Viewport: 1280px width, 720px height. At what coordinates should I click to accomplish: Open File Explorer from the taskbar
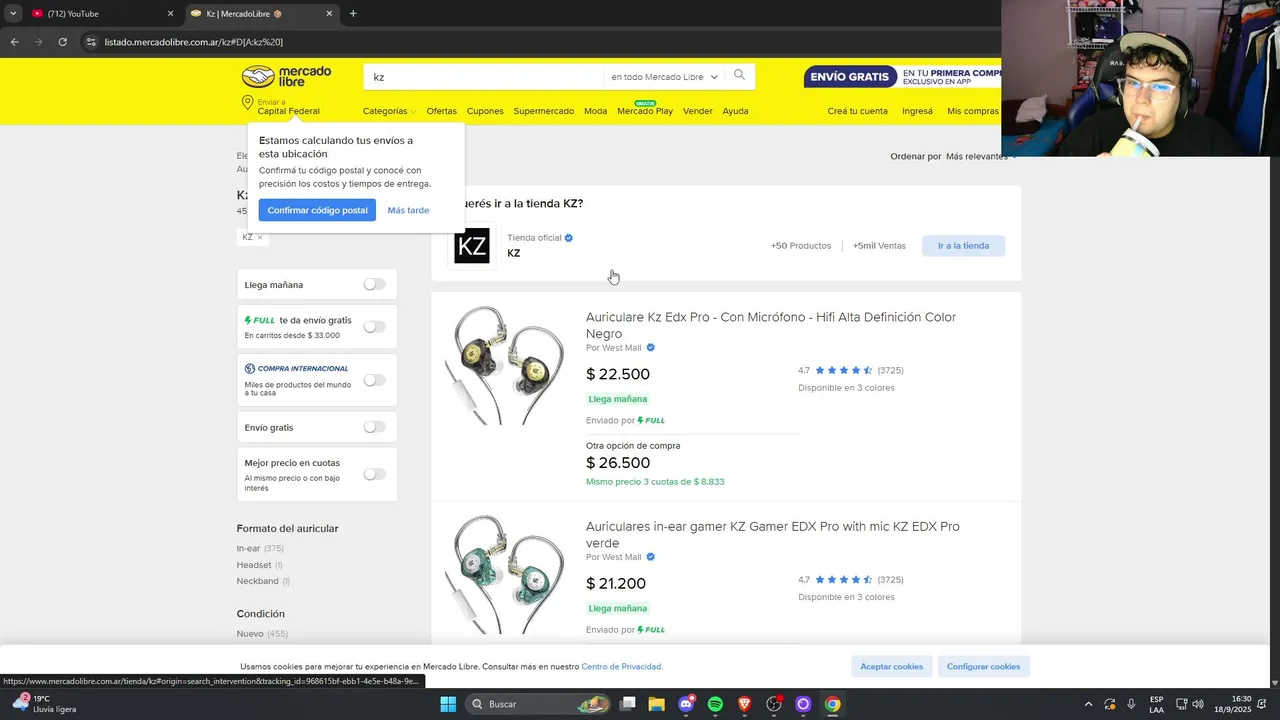tap(656, 704)
